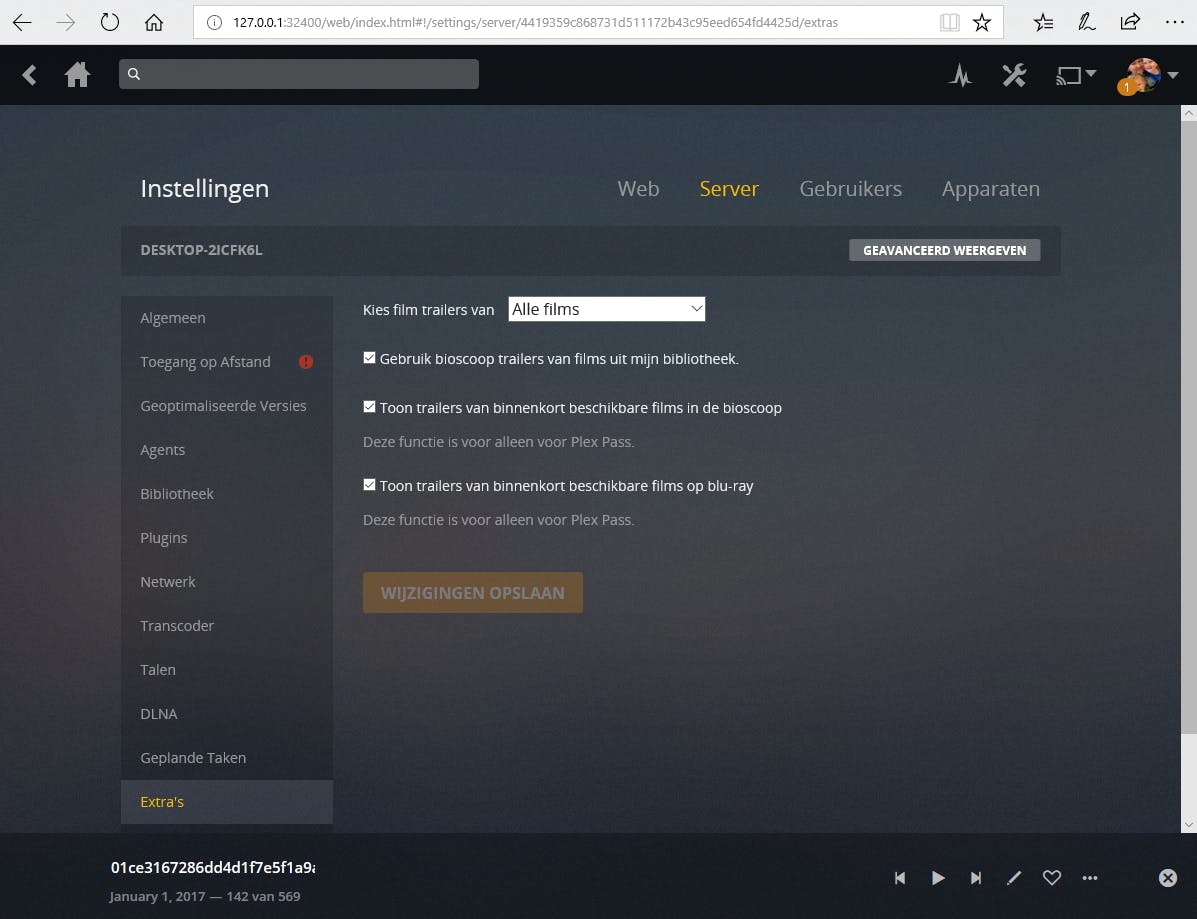Screen dimensions: 1197x919
Task: Skip to next track in player
Action: [976, 878]
